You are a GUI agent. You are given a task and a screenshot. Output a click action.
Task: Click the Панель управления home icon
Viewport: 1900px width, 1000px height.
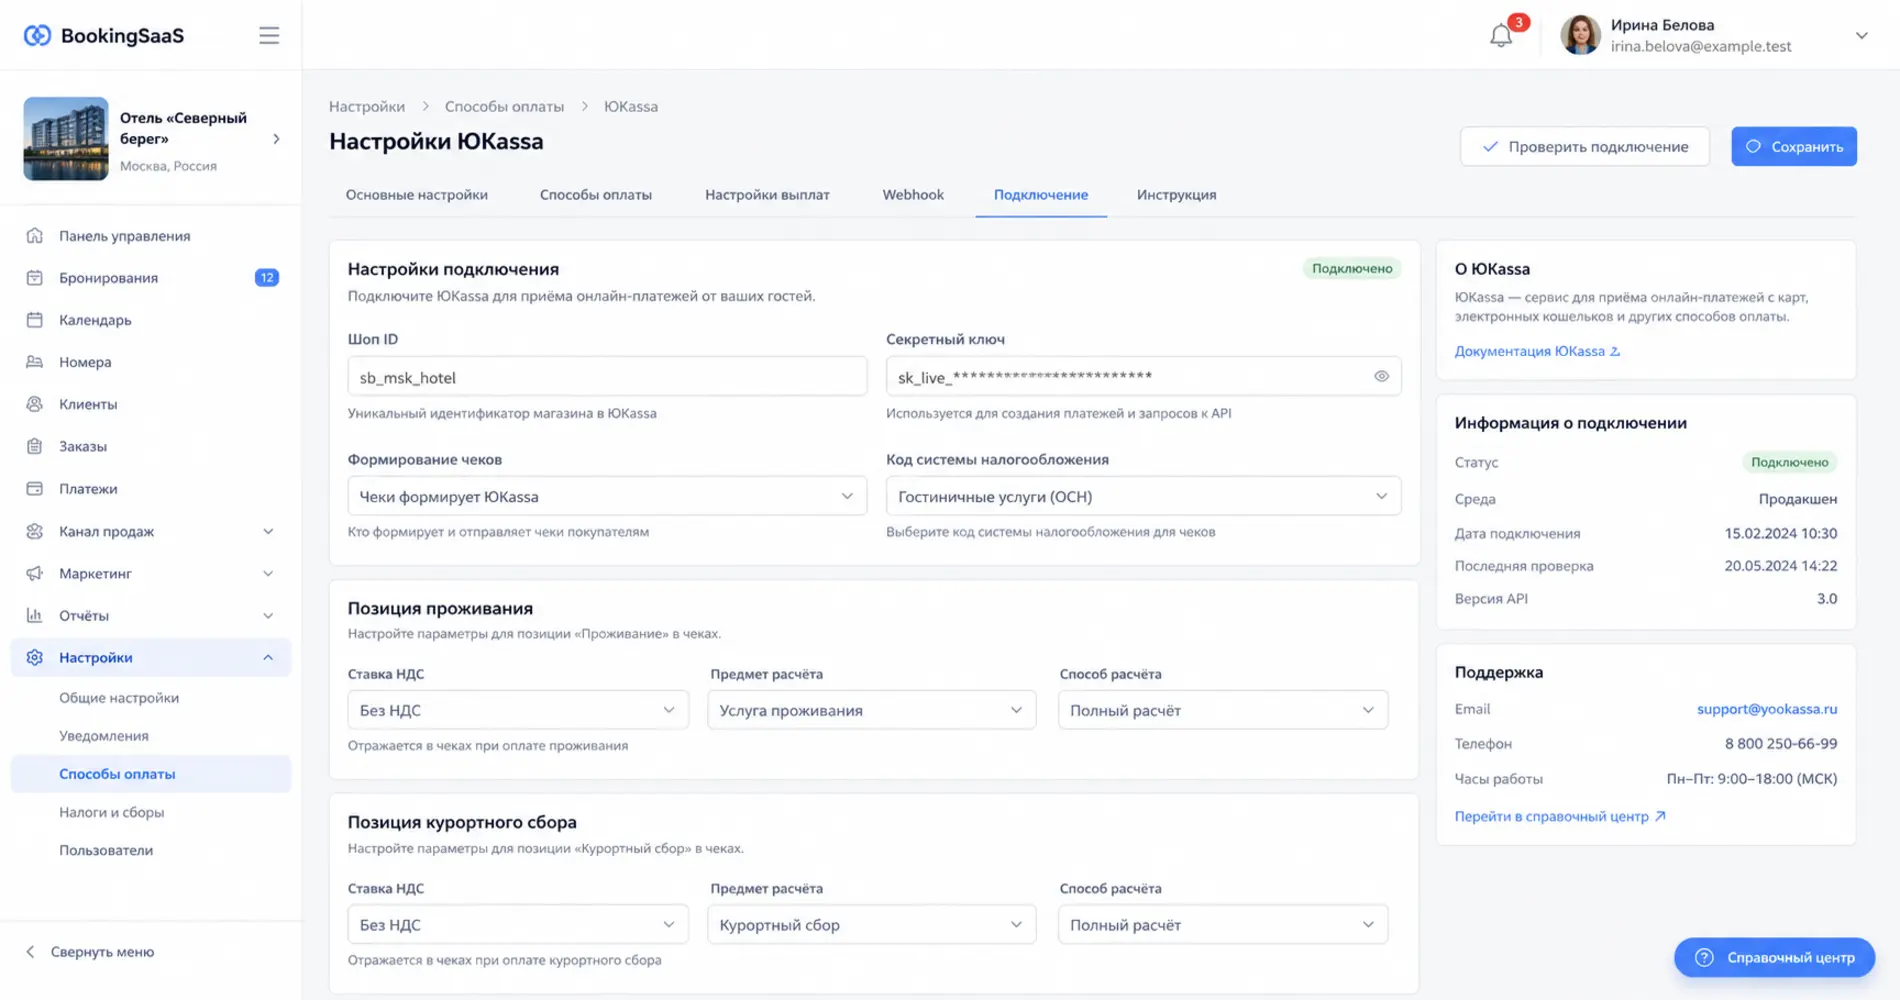click(35, 236)
